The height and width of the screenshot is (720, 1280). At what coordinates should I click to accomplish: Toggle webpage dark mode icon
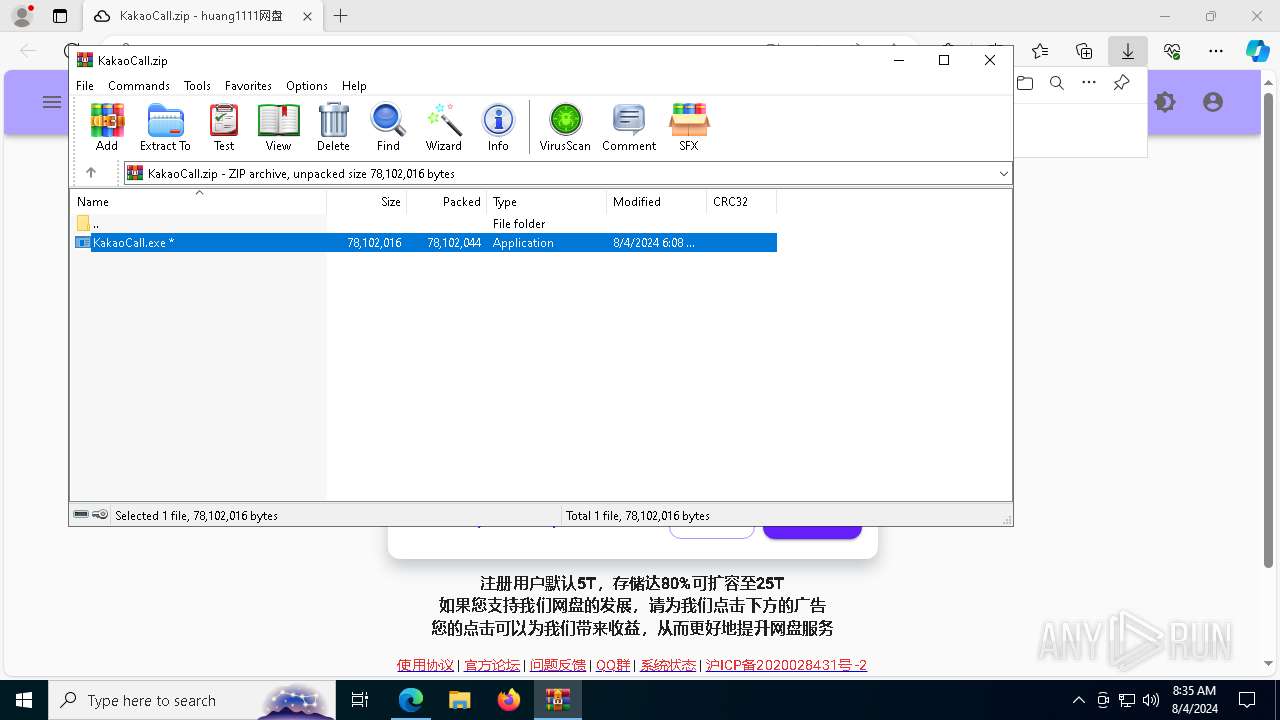coord(1165,102)
